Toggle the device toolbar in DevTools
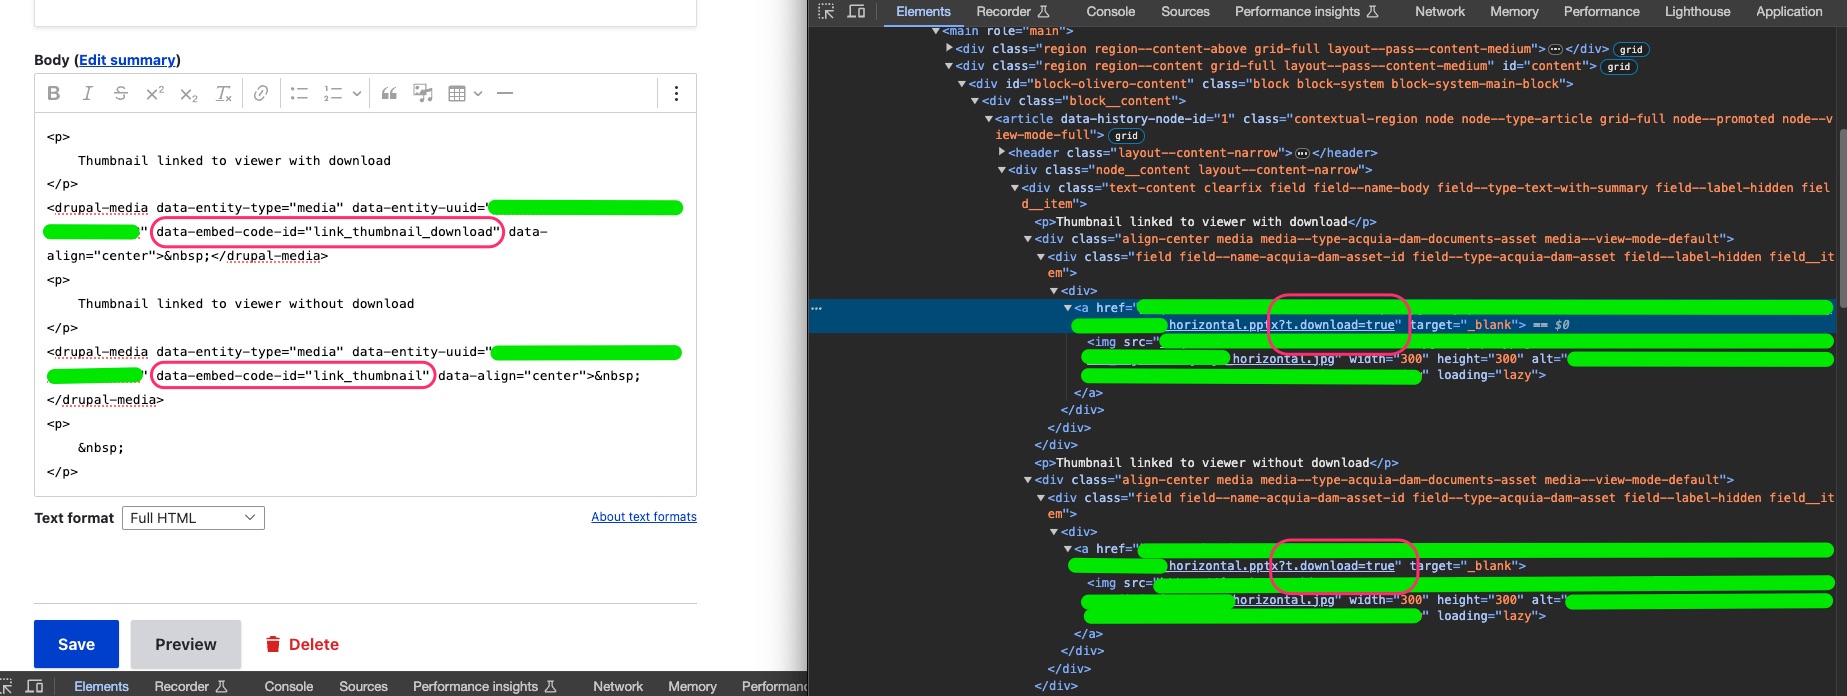The image size is (1847, 696). tap(856, 12)
